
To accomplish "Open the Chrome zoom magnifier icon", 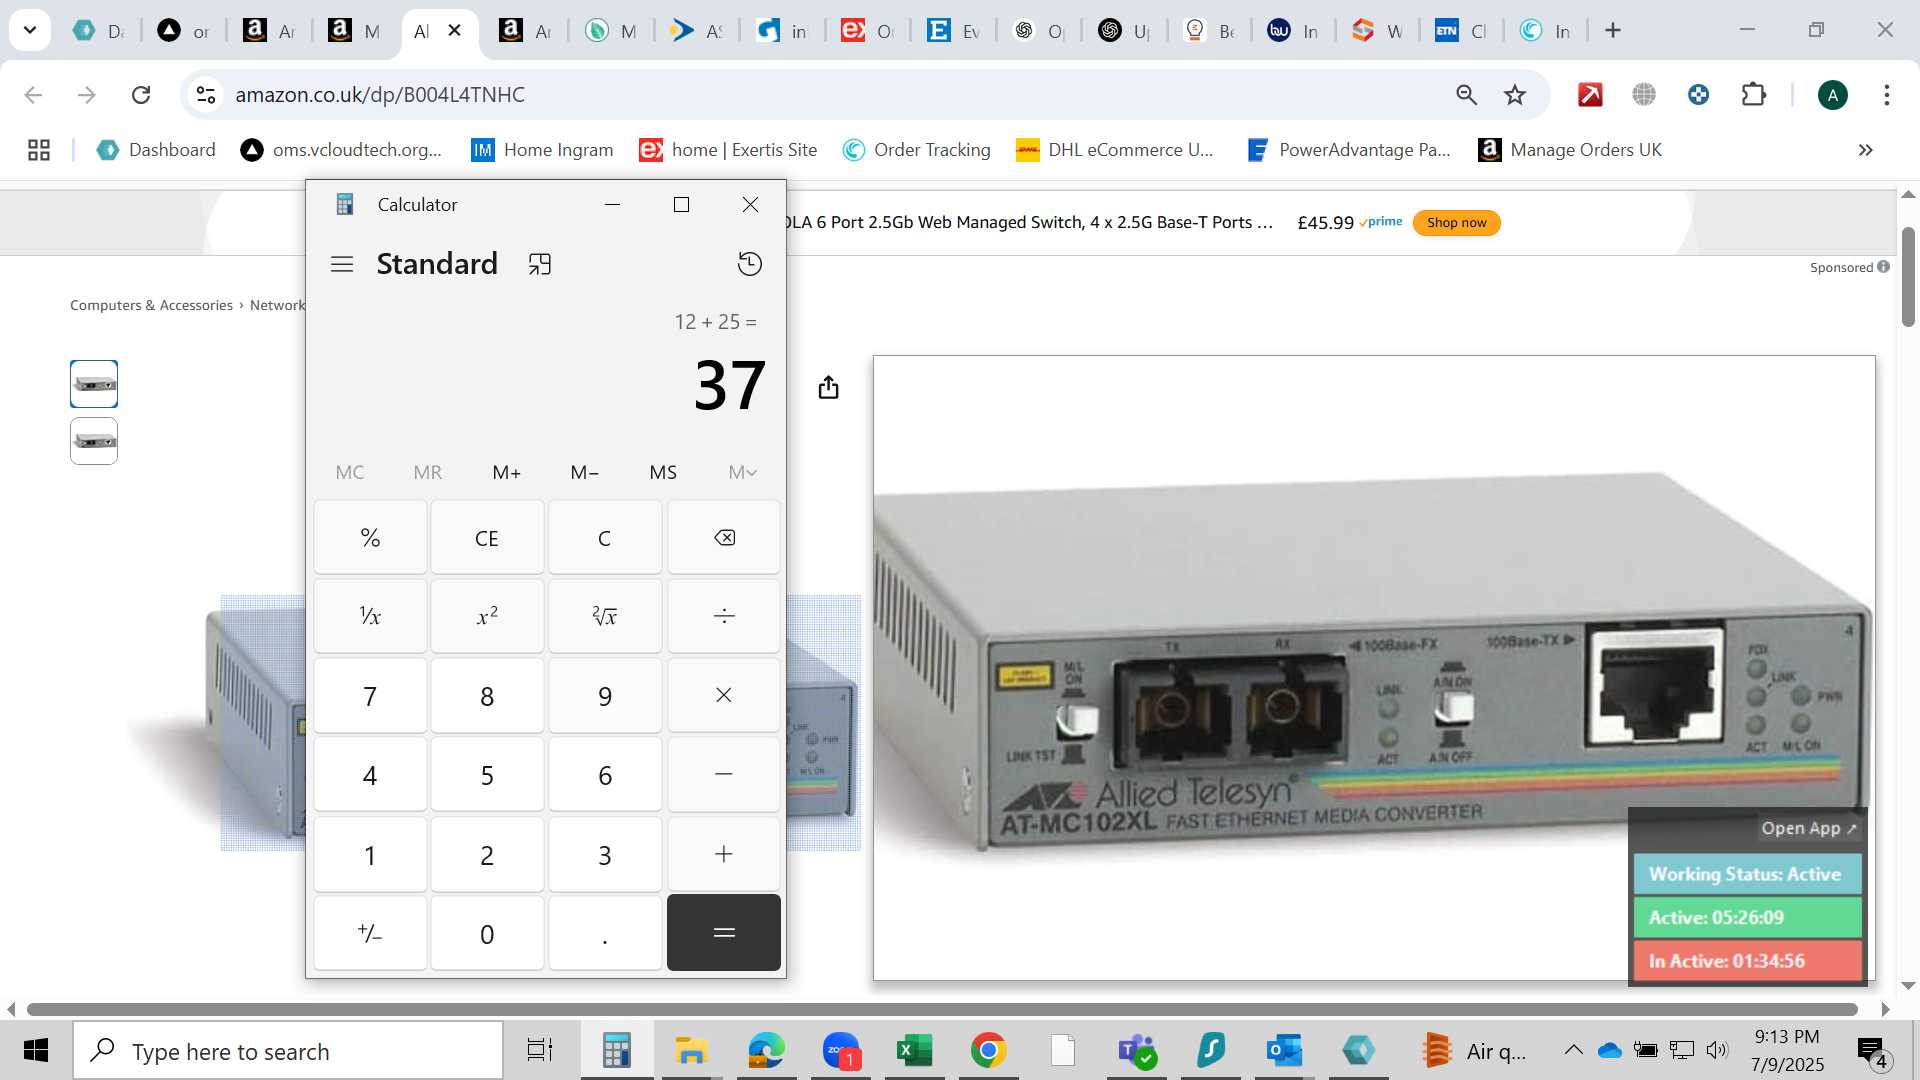I will [1466, 95].
